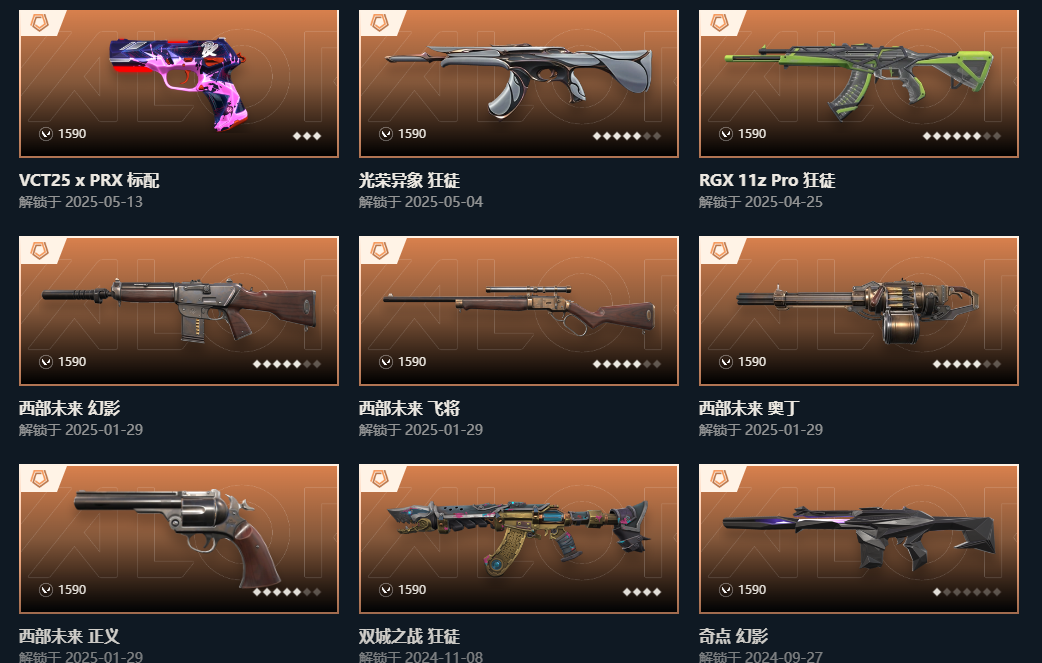
Task: Click tier badge icon on 西部未来 奥丁 card
Action: pyautogui.click(x=720, y=250)
